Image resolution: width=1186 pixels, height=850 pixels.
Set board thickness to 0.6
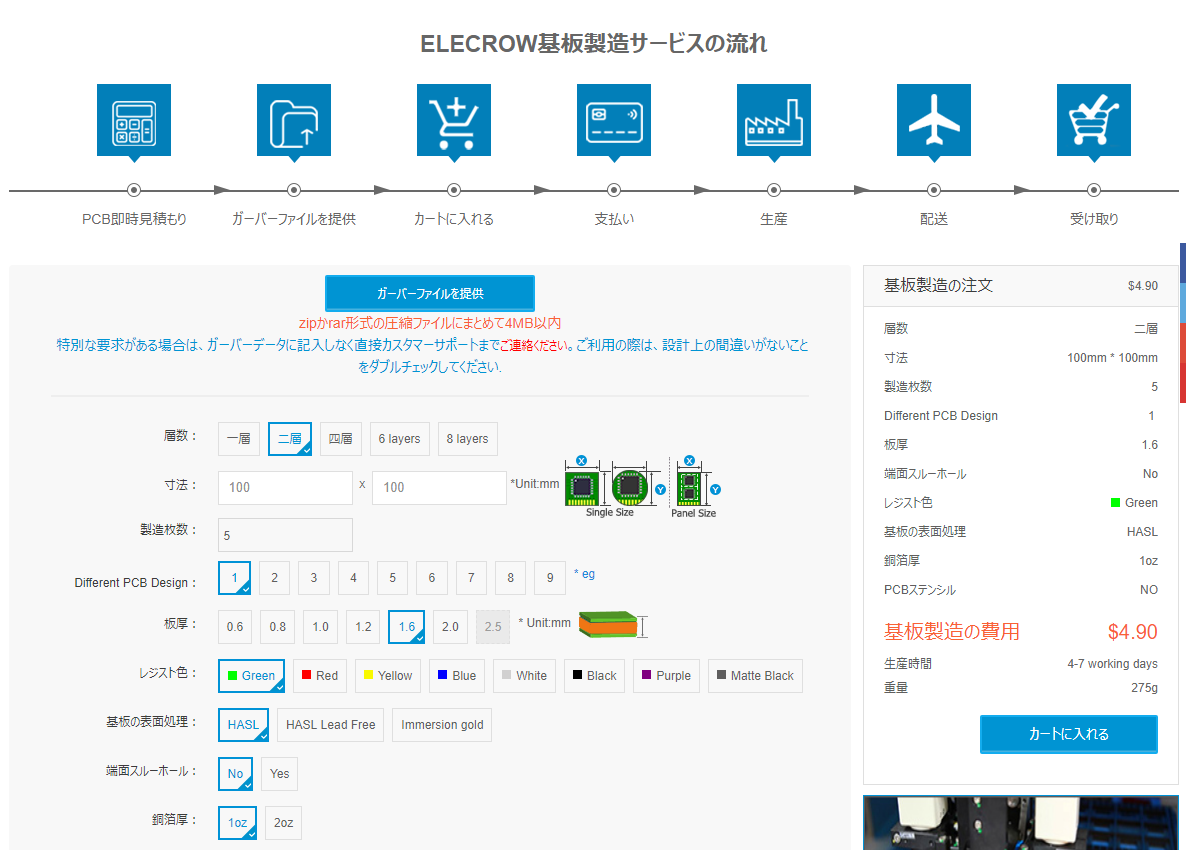coord(235,627)
